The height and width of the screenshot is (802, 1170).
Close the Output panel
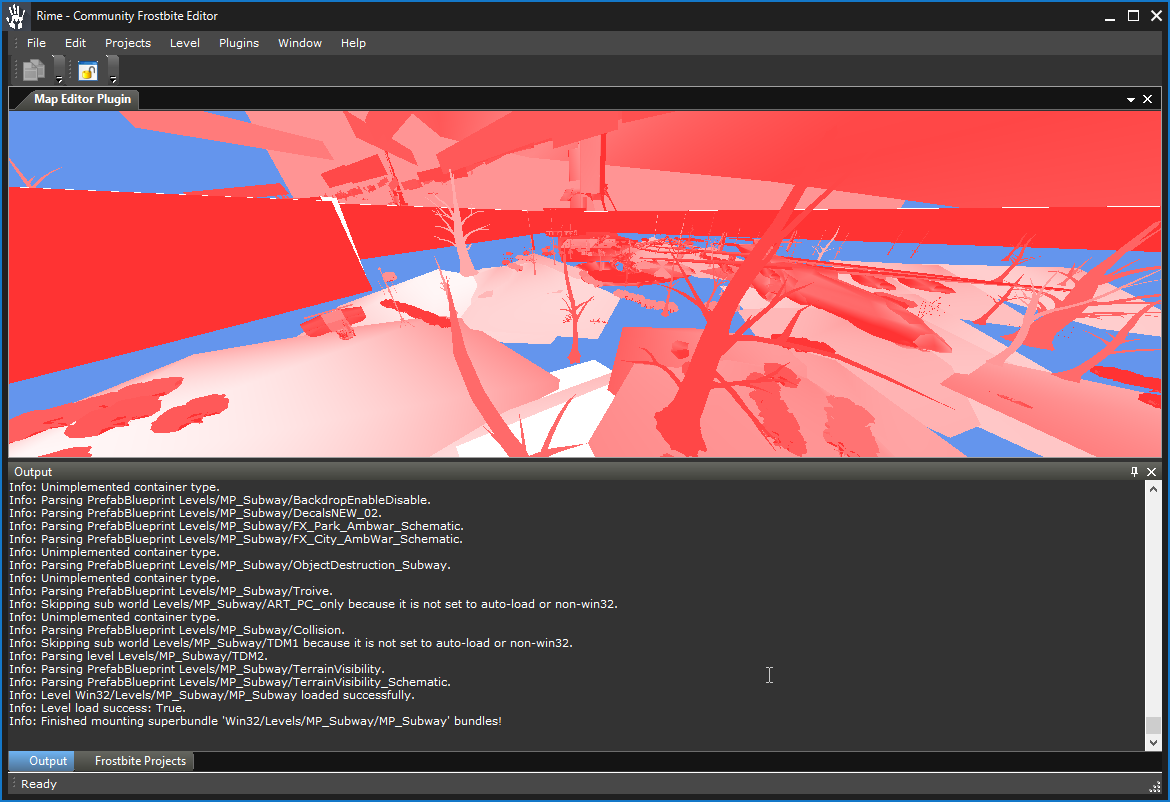pyautogui.click(x=1151, y=472)
